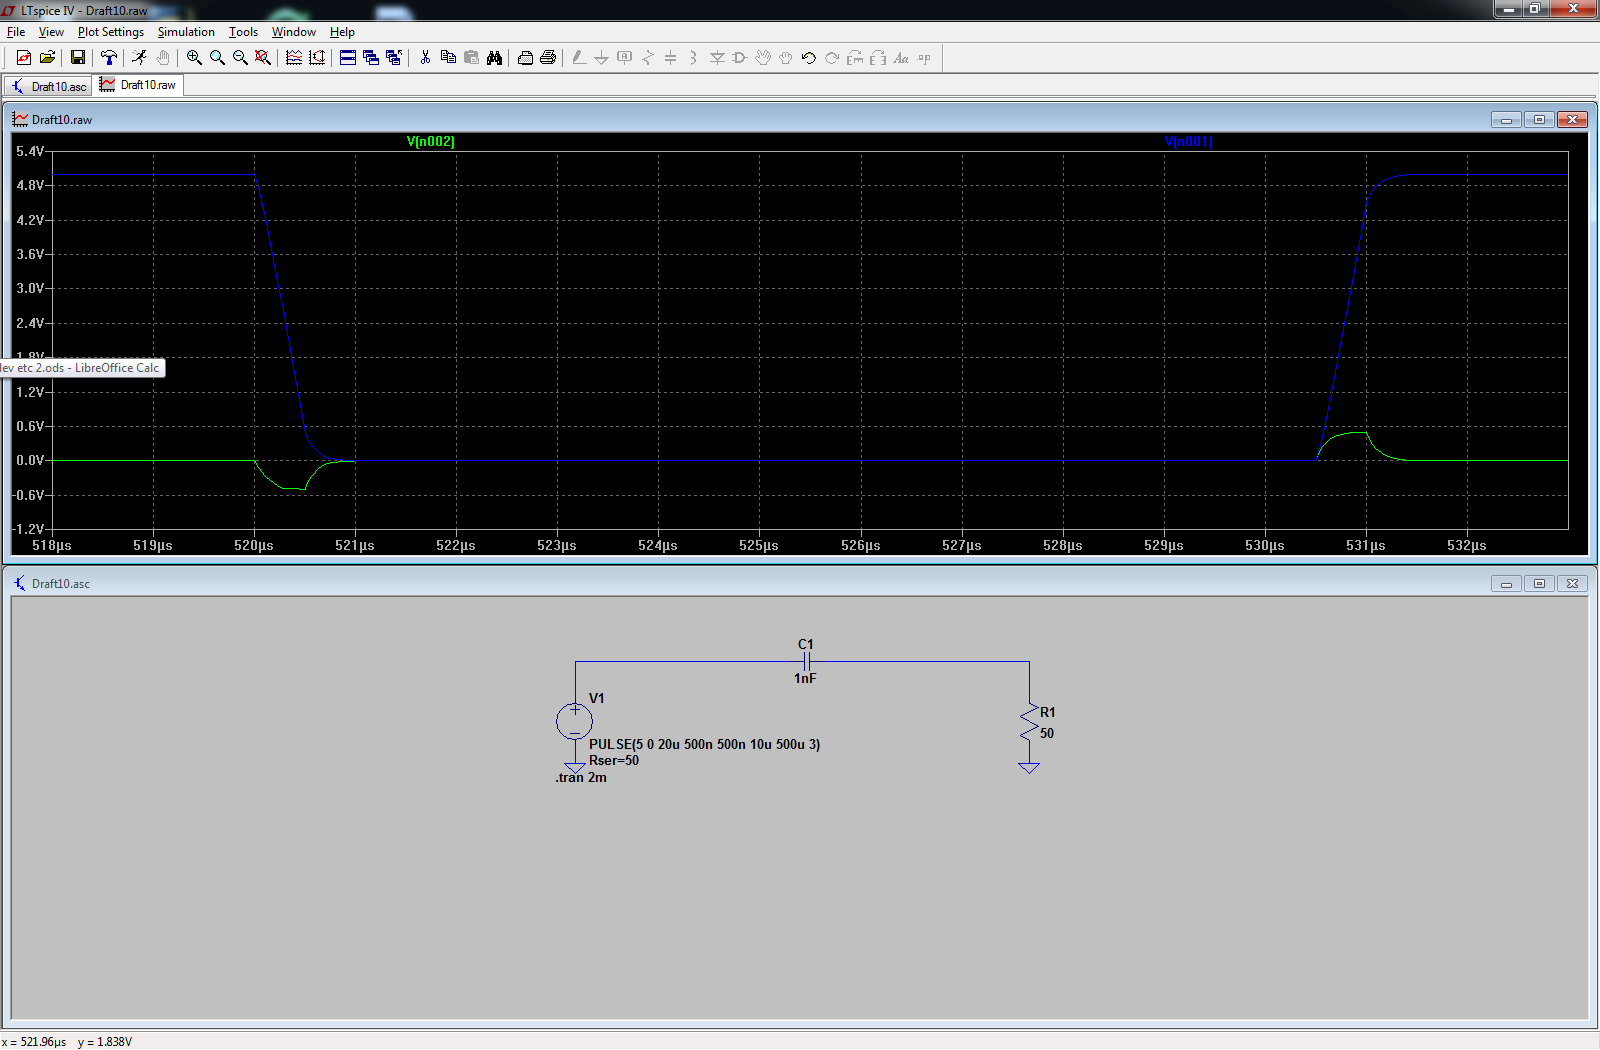Switch to the Draft10.asc tab

click(x=48, y=86)
